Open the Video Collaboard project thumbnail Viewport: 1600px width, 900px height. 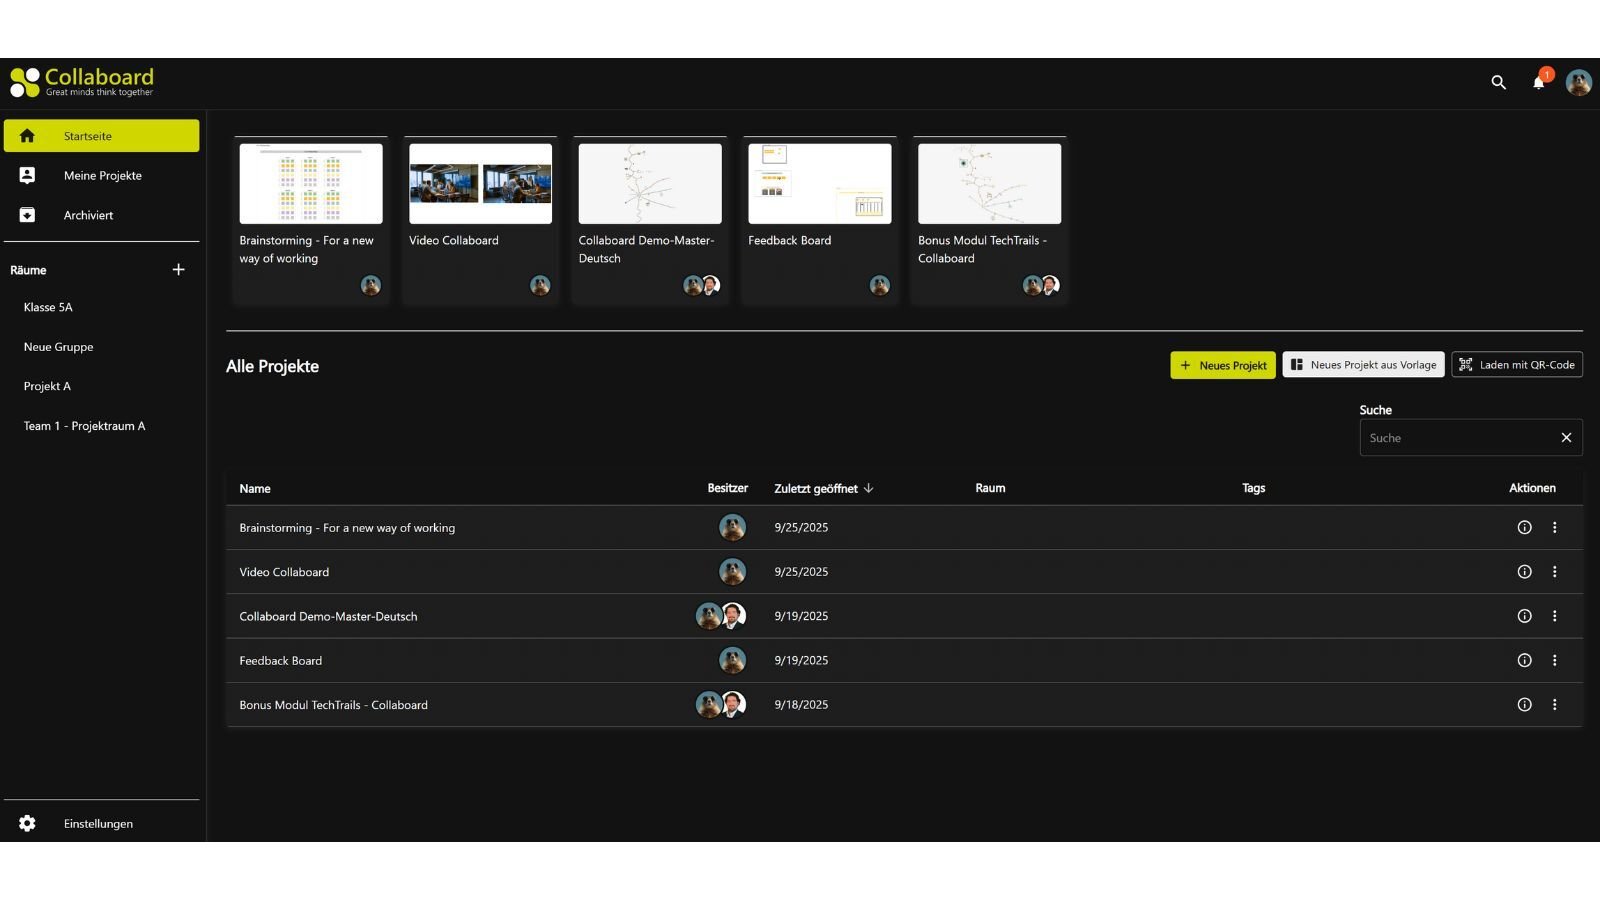pyautogui.click(x=479, y=184)
